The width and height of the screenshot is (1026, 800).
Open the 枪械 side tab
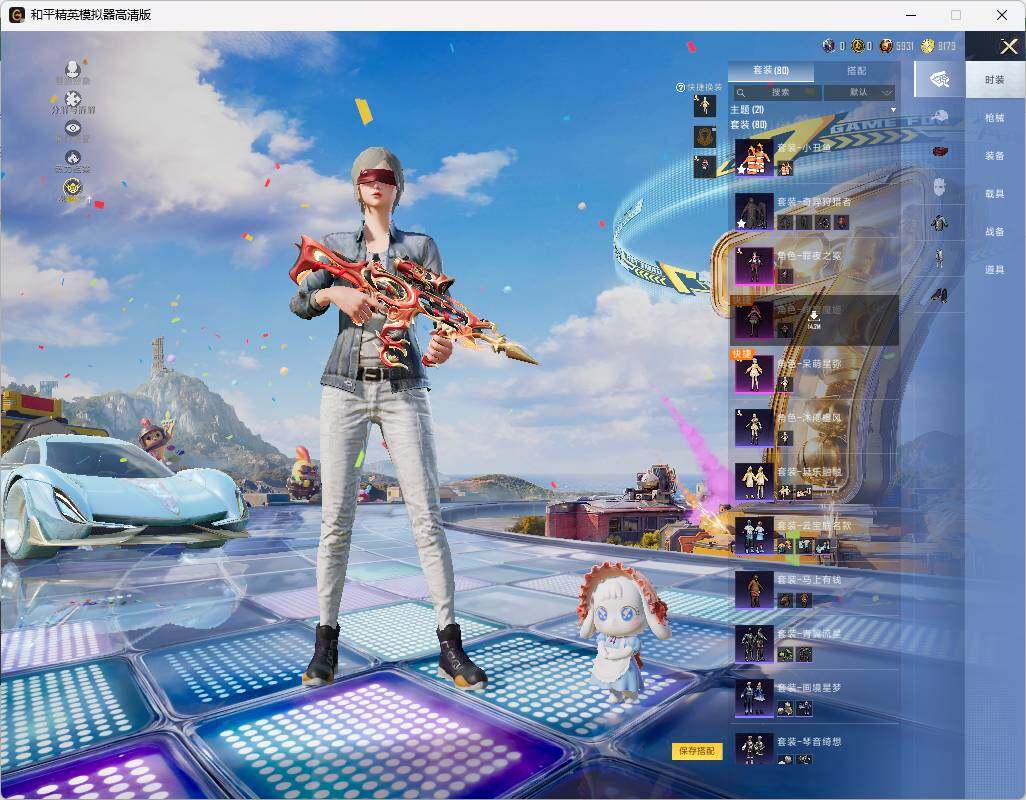pyautogui.click(x=995, y=118)
